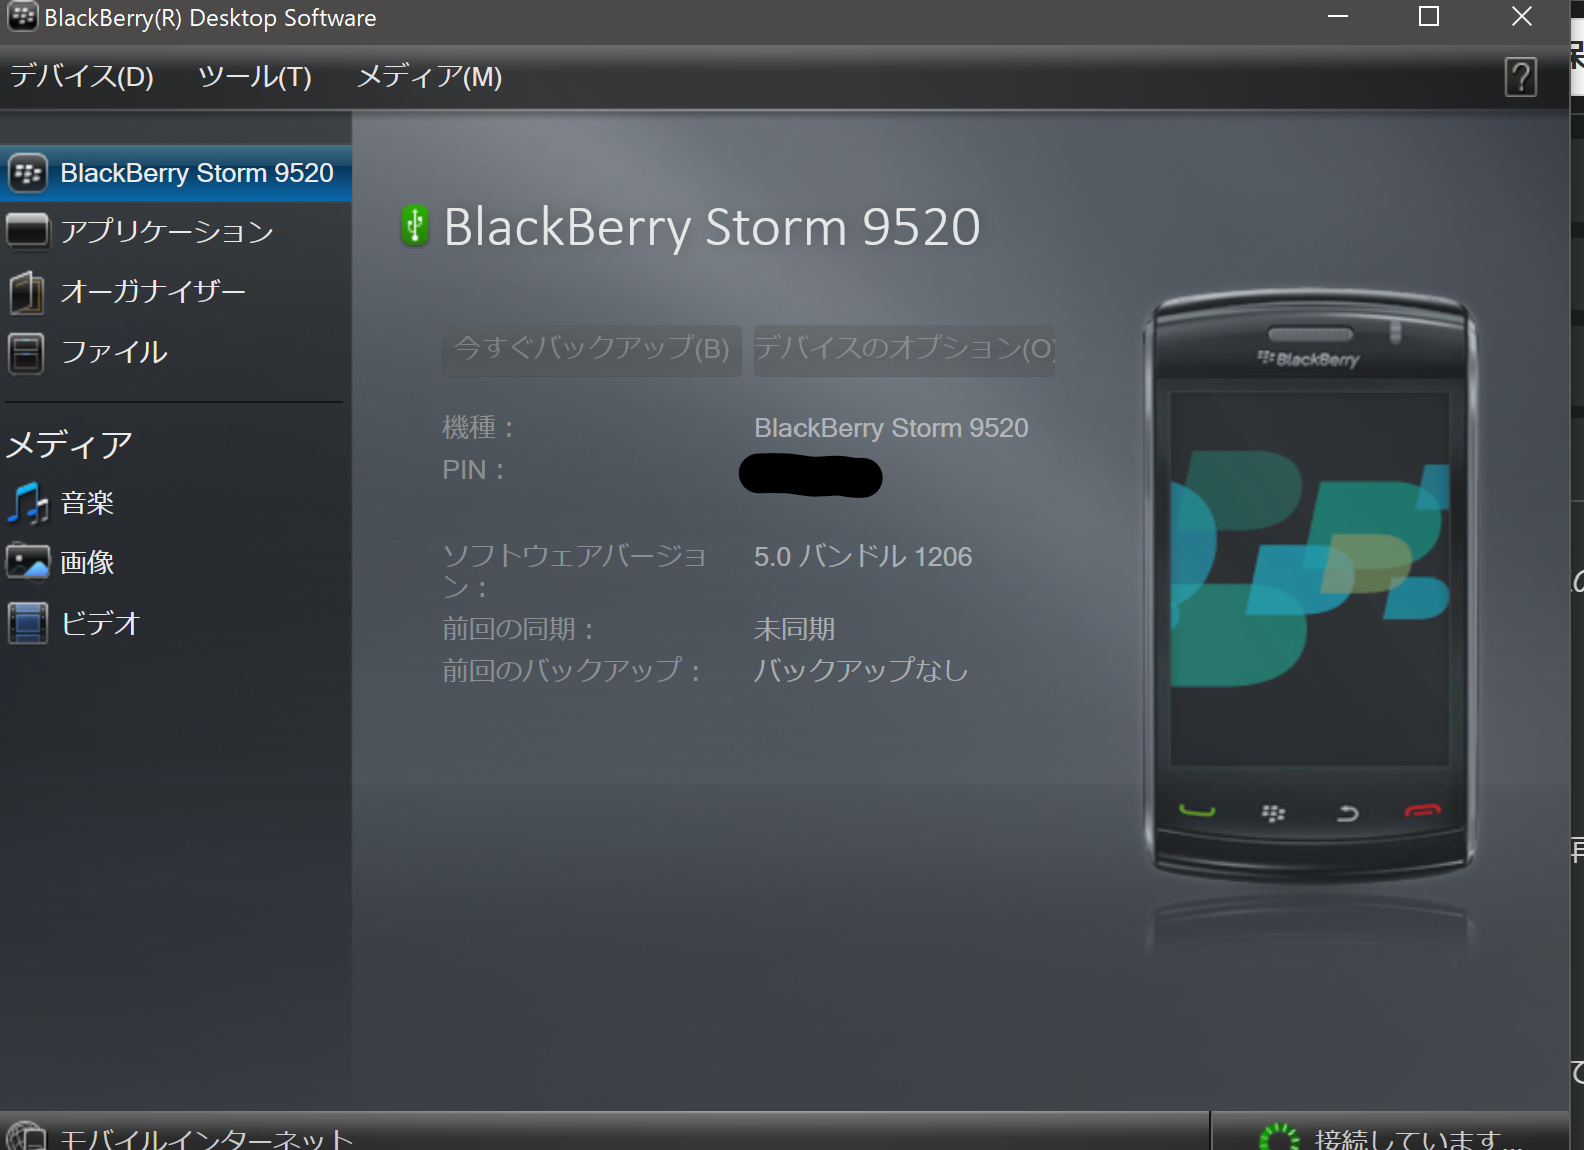Click the バックアップなし value

tap(861, 669)
